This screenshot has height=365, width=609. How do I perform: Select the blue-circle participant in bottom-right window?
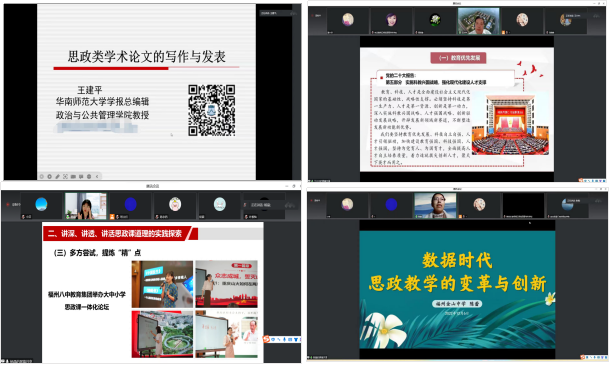391,204
